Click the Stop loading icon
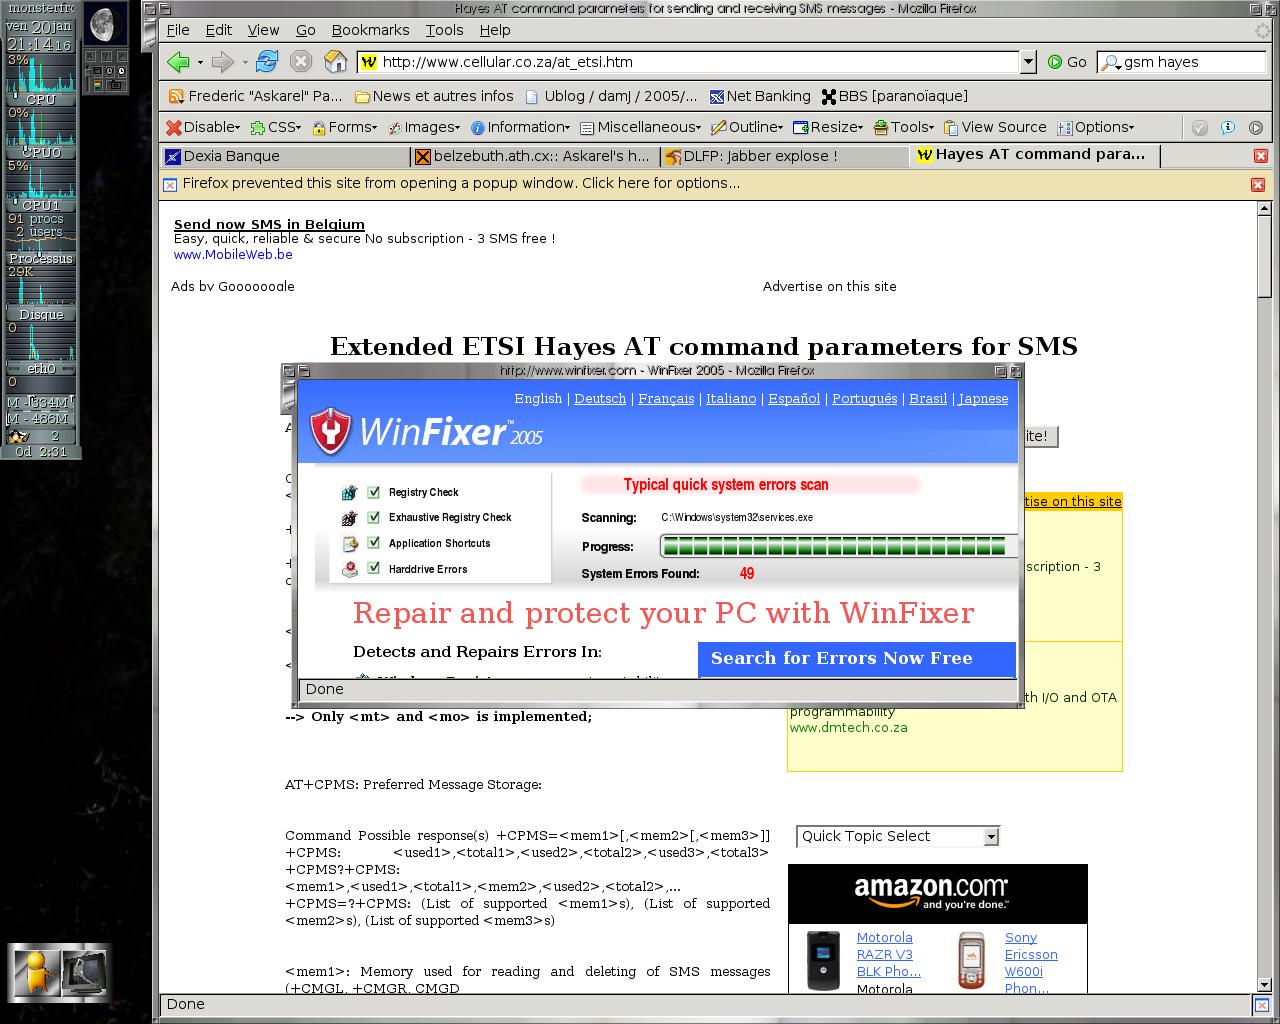The height and width of the screenshot is (1024, 1280). click(x=301, y=62)
